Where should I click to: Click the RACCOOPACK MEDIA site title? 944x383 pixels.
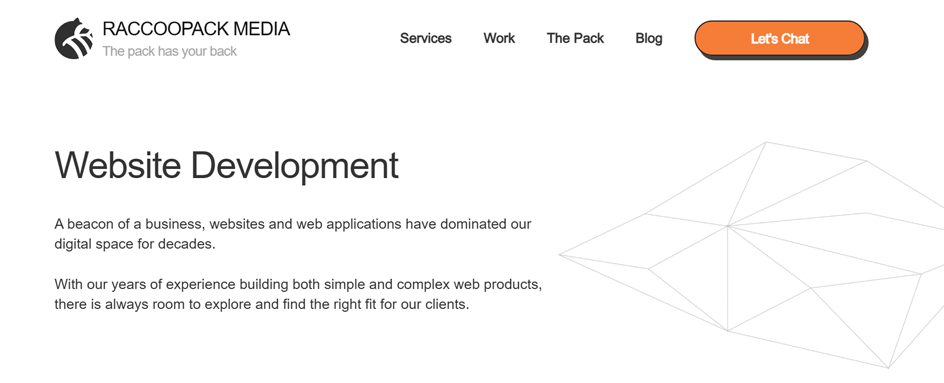click(x=196, y=29)
